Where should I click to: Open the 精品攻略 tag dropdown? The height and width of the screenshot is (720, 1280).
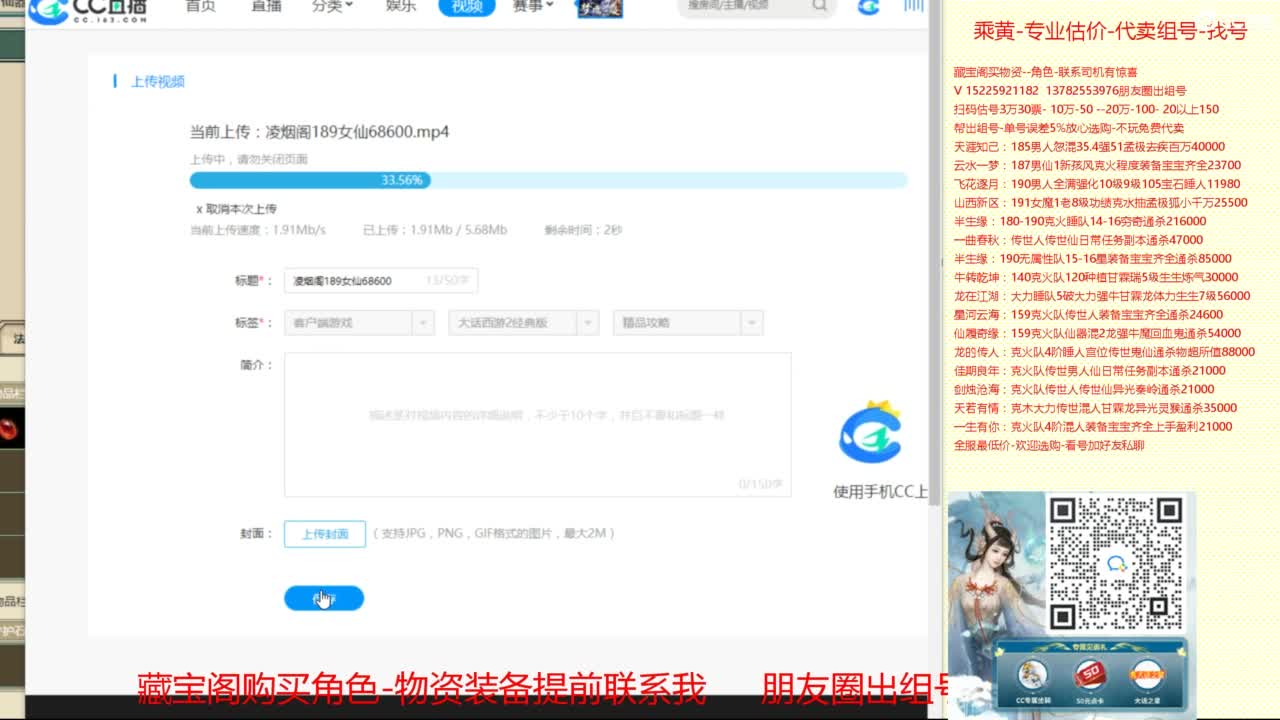(x=688, y=323)
